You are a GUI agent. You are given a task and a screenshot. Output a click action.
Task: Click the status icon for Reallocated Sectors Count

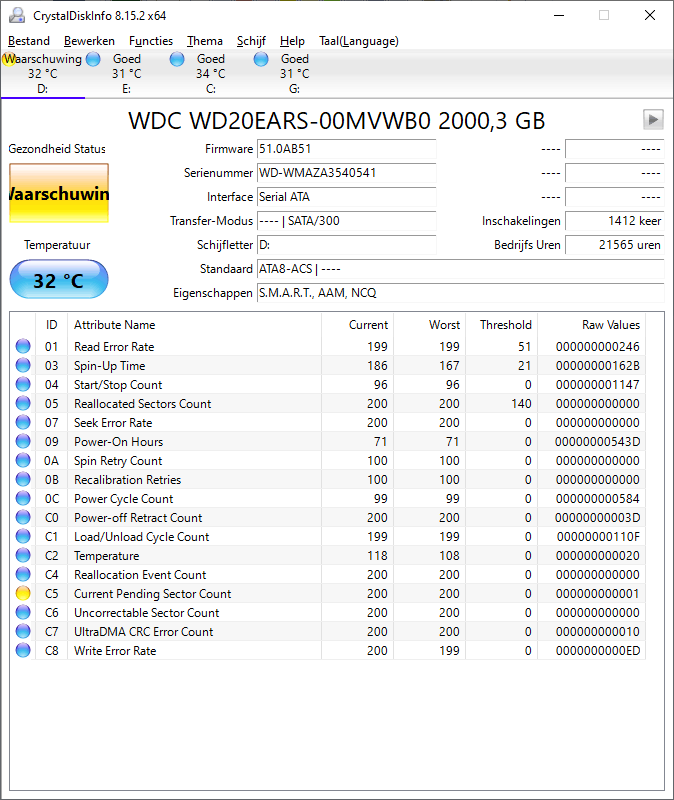point(23,404)
